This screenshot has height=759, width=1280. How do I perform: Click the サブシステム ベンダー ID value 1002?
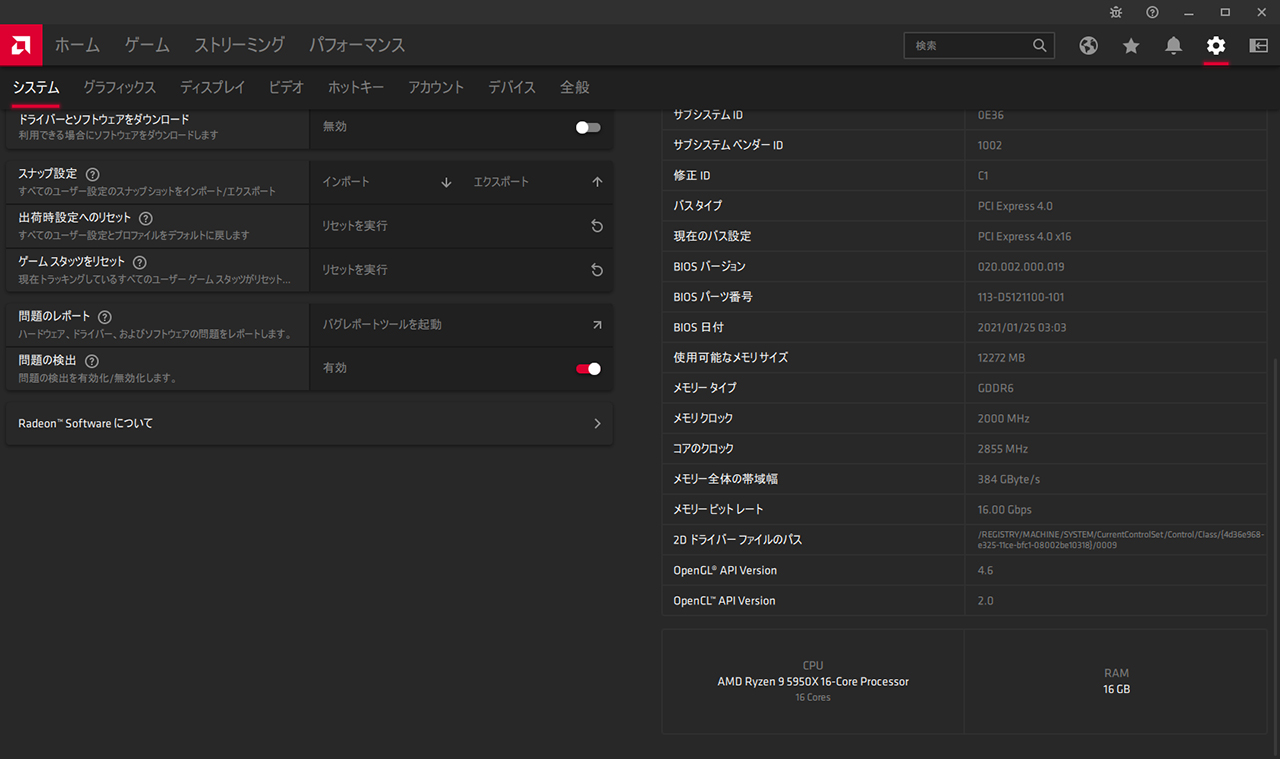[989, 146]
